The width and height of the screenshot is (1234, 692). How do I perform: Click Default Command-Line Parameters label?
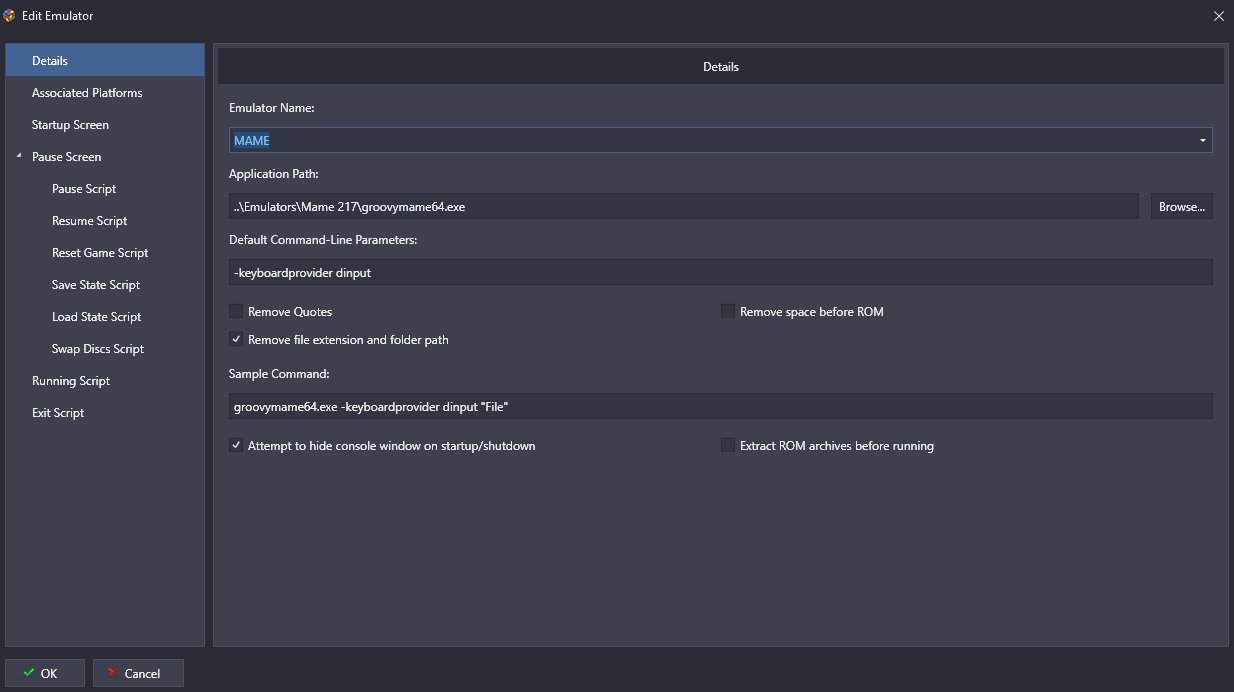(x=323, y=240)
